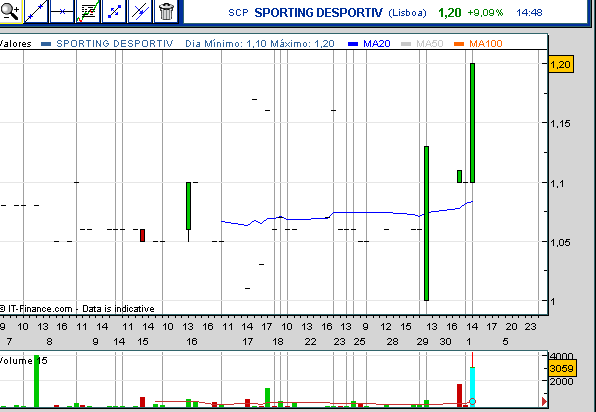The image size is (596, 412).
Task: Click date label 30 on time axis
Action: pyautogui.click(x=445, y=341)
